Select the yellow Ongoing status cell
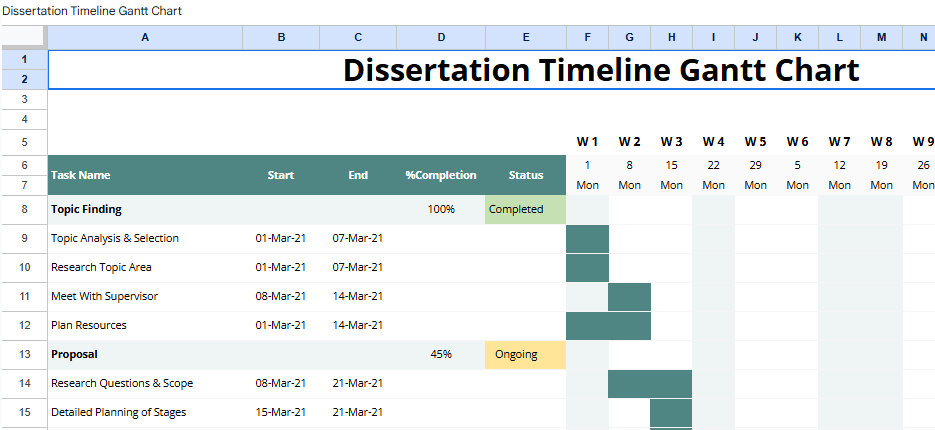This screenshot has height=430, width=935. [x=526, y=355]
